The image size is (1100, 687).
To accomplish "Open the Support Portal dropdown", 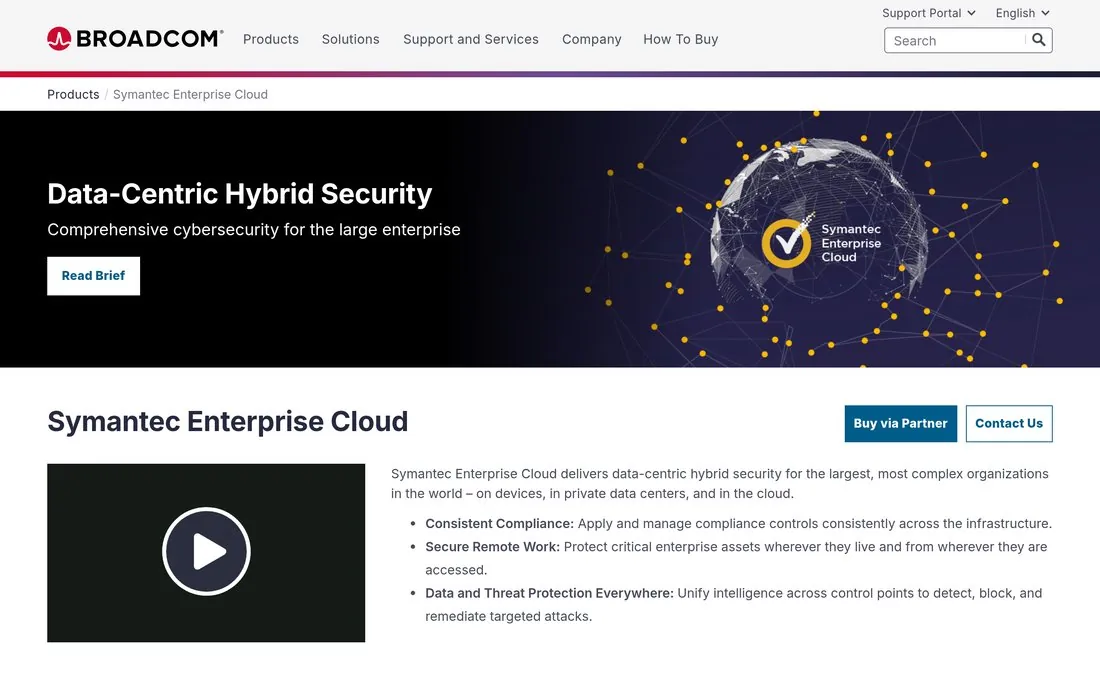I will 929,13.
